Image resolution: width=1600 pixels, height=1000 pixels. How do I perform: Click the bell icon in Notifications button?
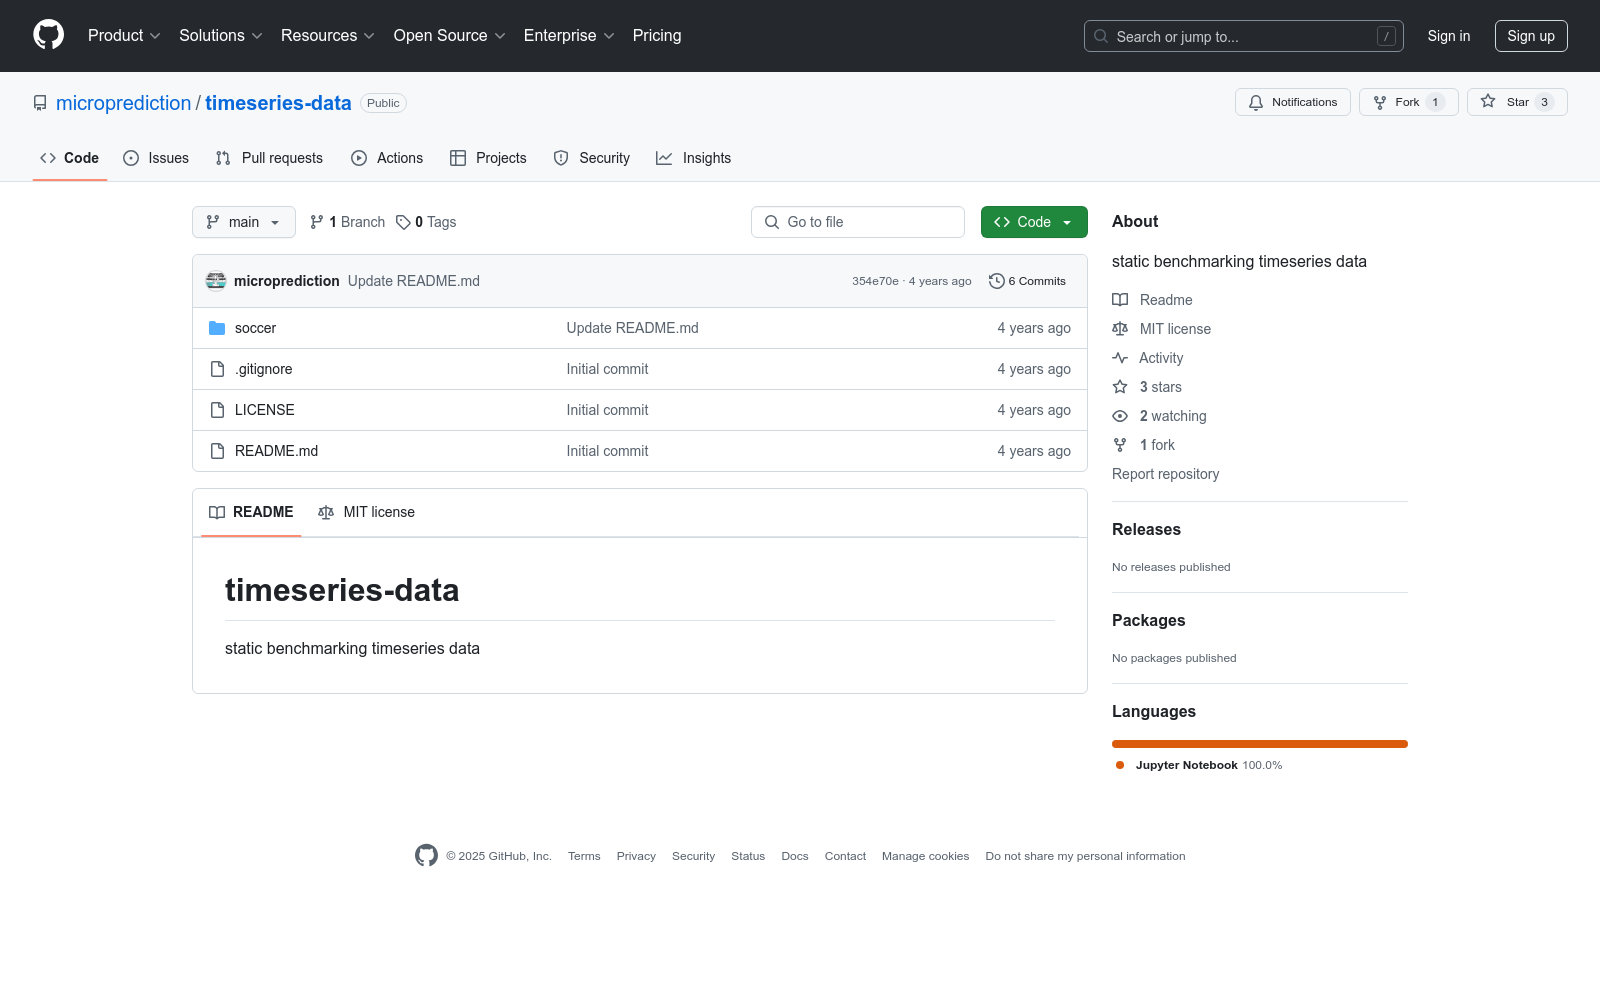(x=1256, y=102)
